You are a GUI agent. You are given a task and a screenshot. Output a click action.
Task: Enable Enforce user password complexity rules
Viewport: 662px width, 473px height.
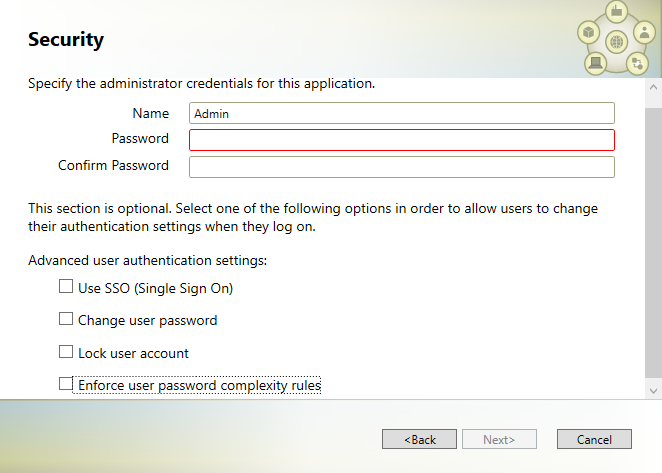coord(66,383)
